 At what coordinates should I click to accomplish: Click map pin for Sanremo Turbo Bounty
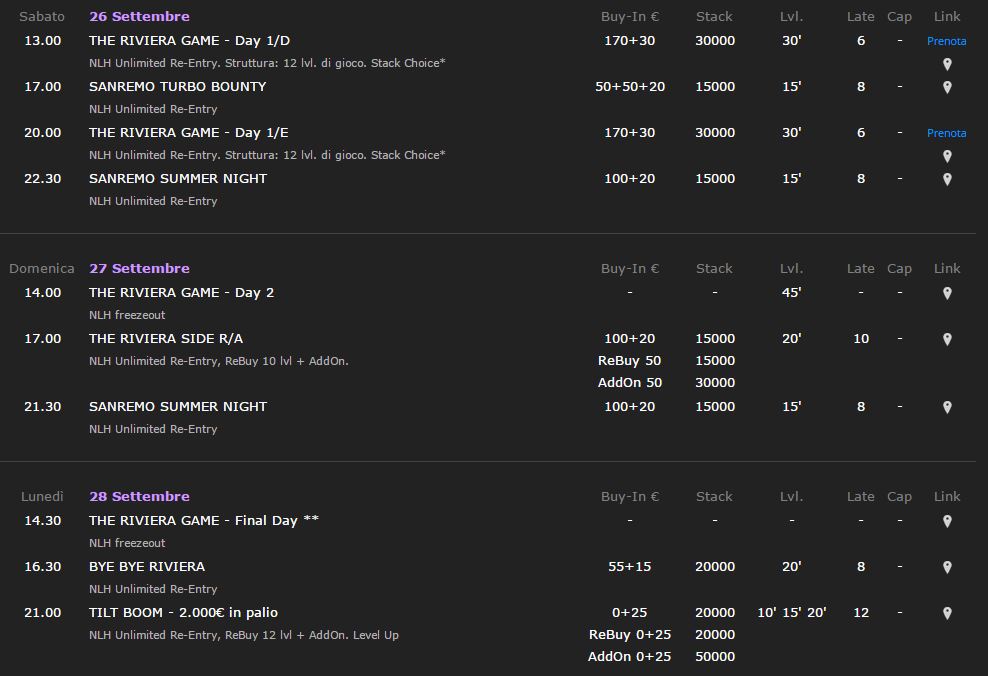946,87
